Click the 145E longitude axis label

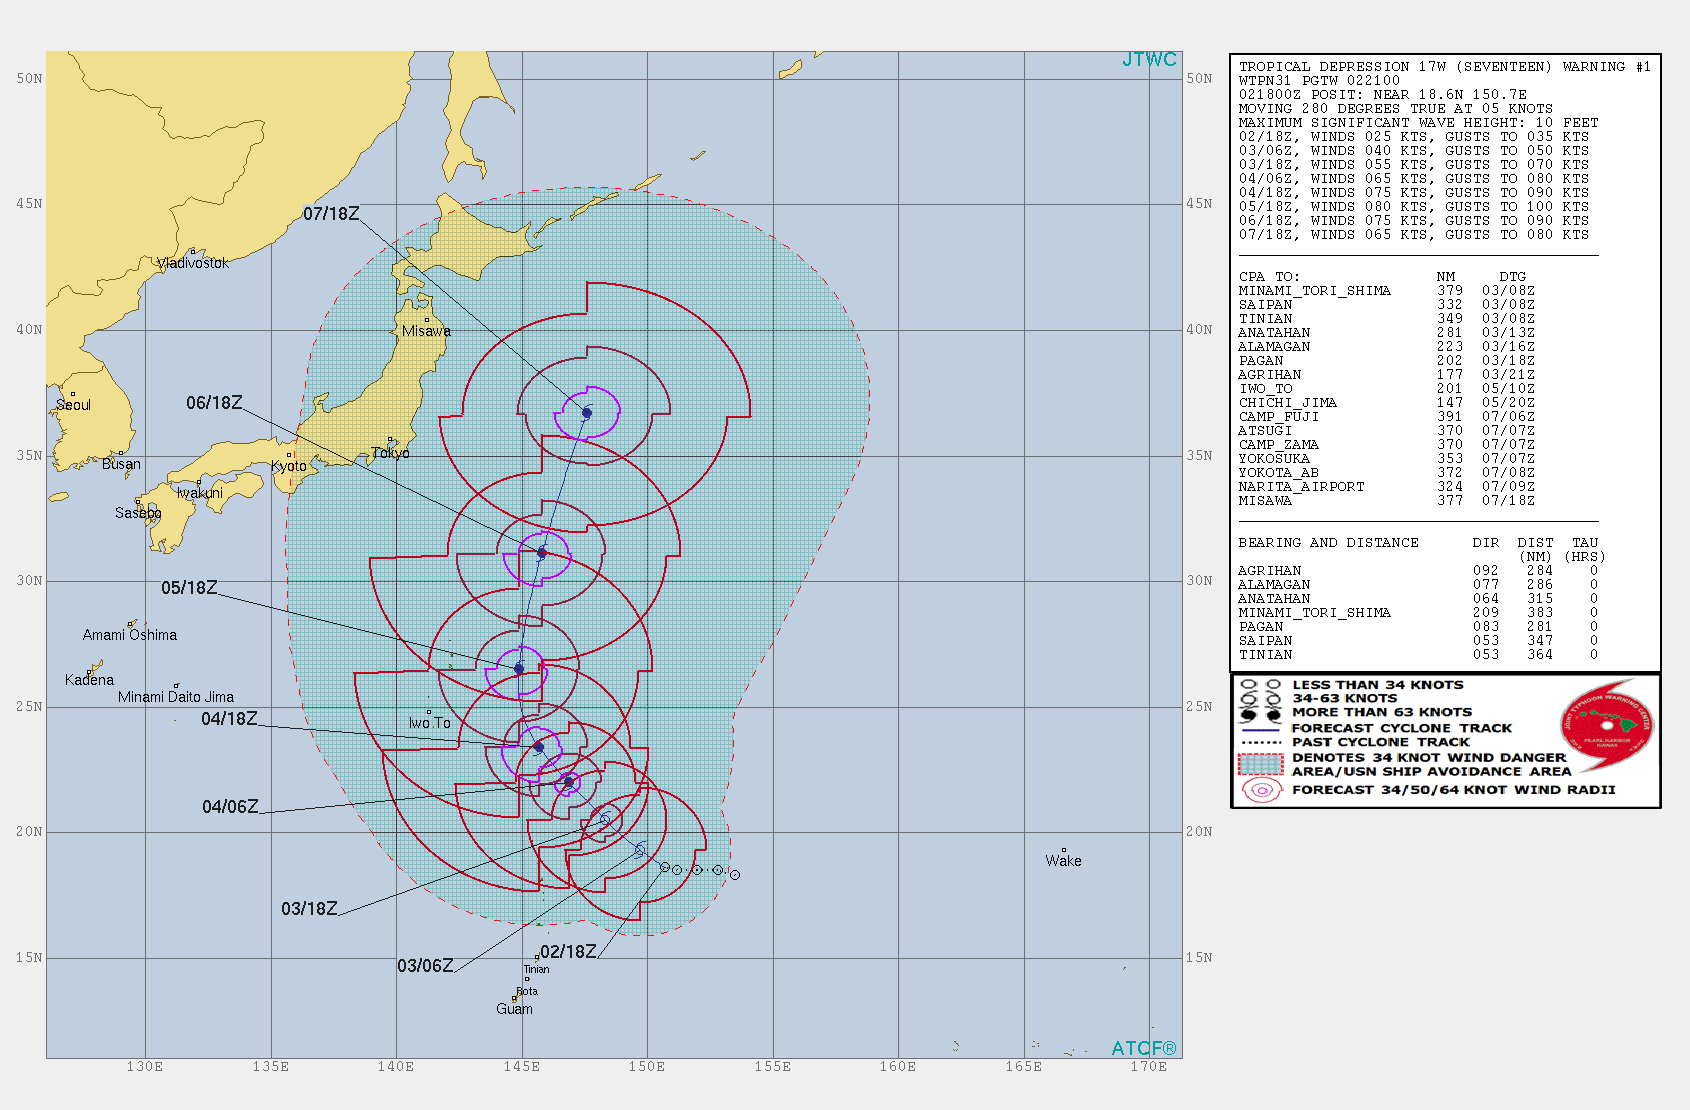tap(521, 1067)
